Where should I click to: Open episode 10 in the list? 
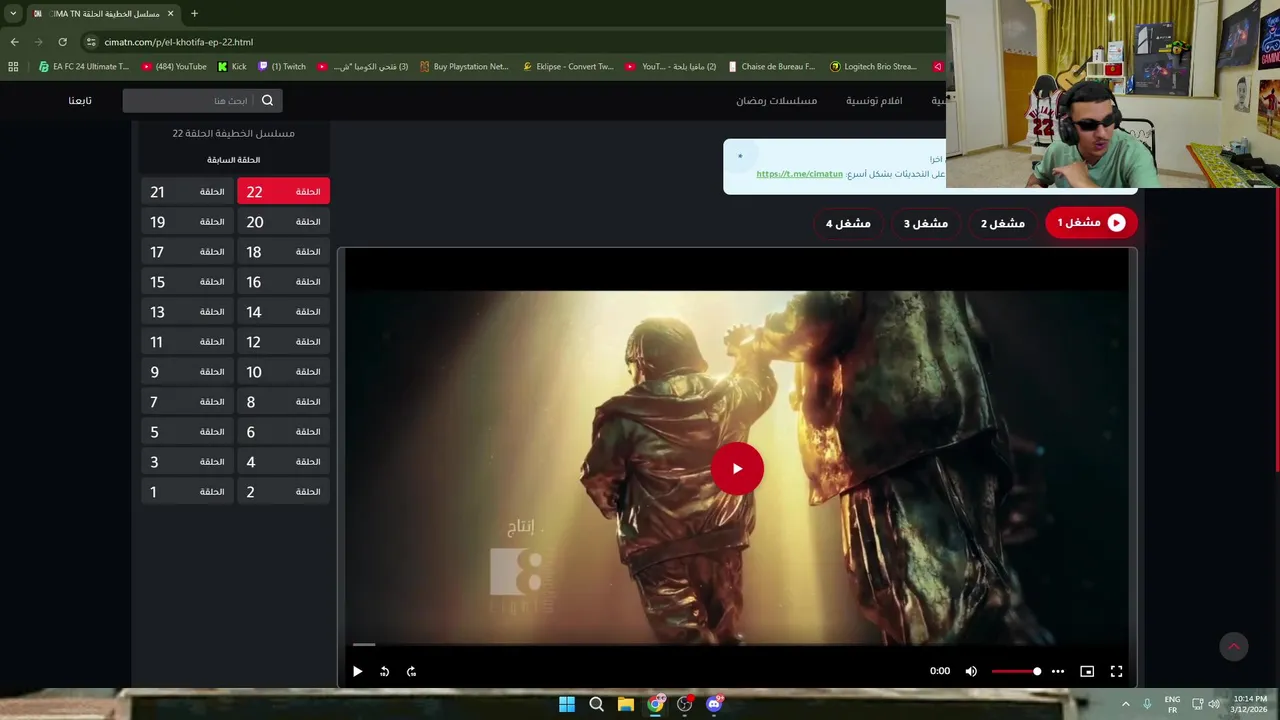(283, 371)
